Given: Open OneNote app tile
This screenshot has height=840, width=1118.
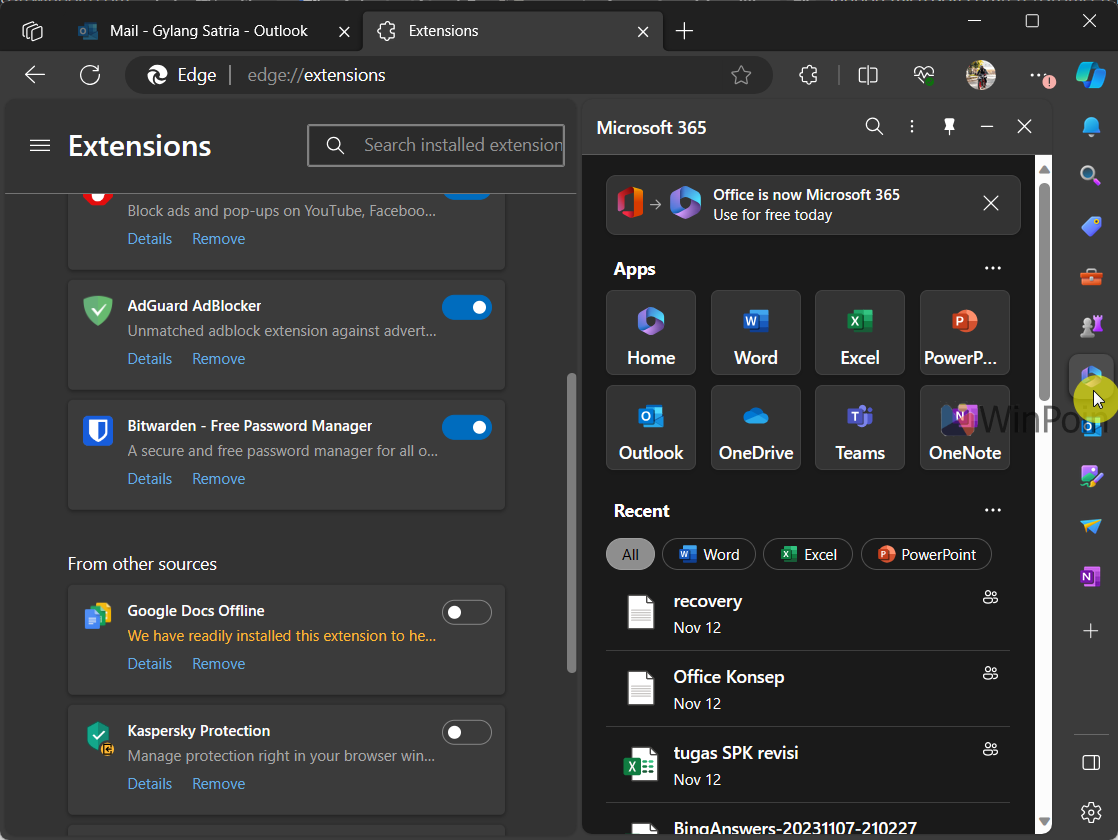Looking at the screenshot, I should (965, 427).
